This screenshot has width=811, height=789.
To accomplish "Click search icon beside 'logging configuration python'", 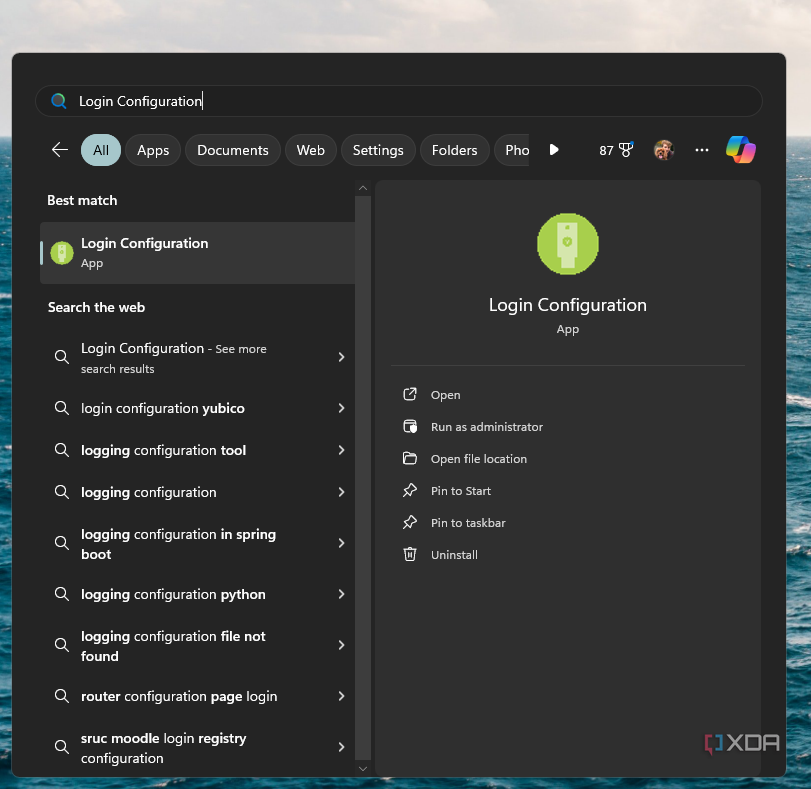I will (x=62, y=594).
